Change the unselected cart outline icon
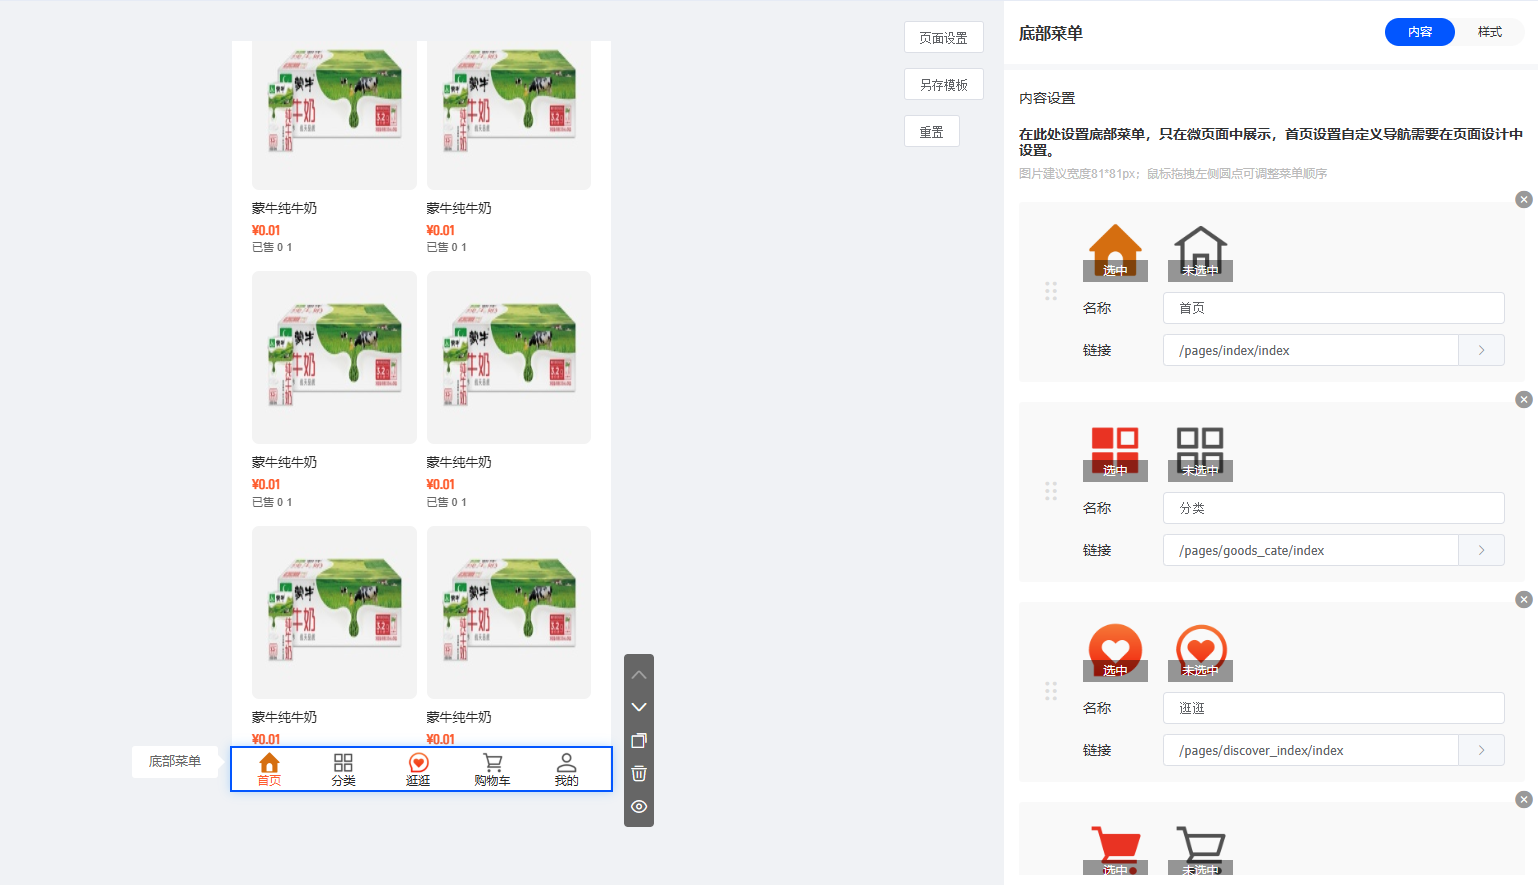 point(1200,849)
